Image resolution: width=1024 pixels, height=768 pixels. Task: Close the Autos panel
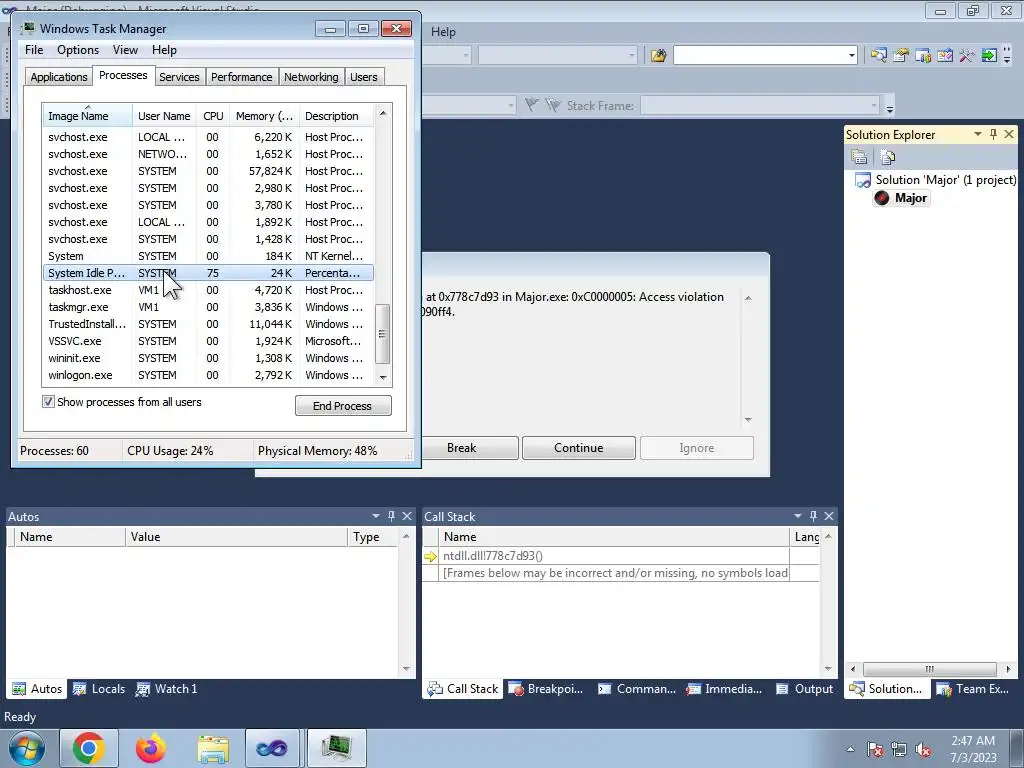click(x=407, y=516)
